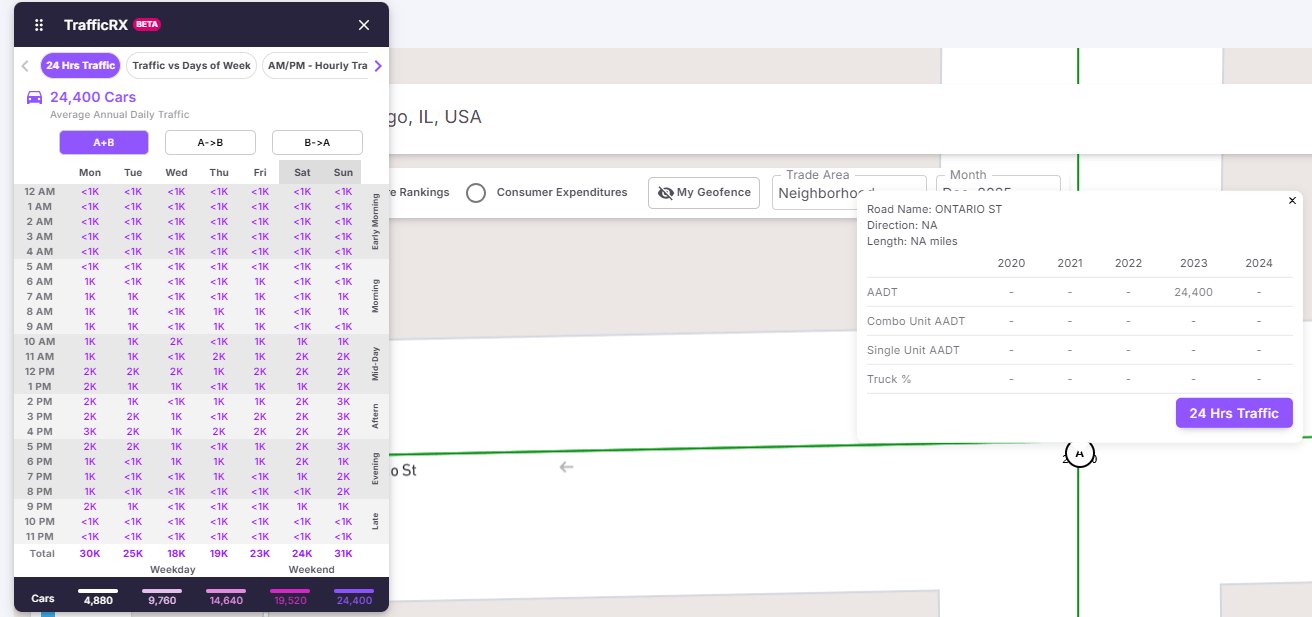Click the 4 PM row label
Screen dimensions: 1312x617
click(41, 431)
